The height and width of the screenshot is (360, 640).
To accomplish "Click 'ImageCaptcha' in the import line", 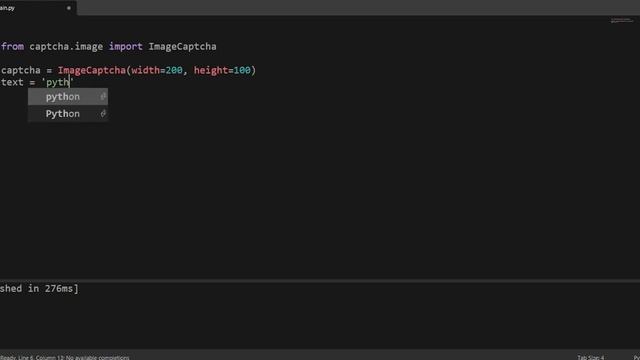I will click(182, 47).
